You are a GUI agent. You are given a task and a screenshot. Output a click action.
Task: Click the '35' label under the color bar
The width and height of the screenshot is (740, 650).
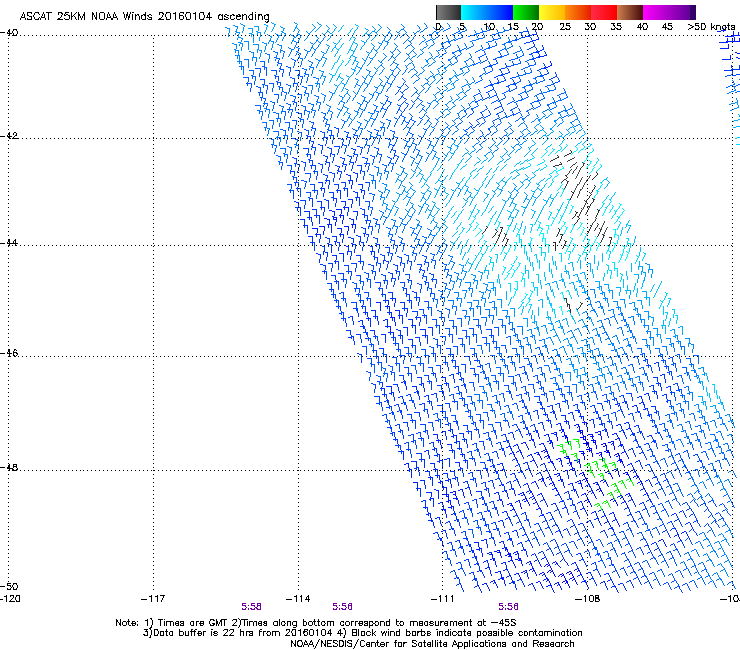coord(616,27)
